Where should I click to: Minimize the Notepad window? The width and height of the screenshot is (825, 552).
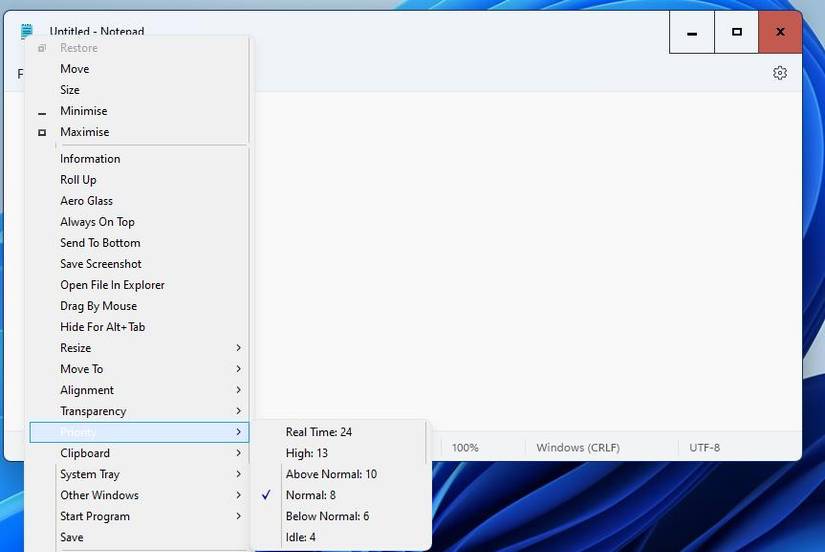(692, 32)
